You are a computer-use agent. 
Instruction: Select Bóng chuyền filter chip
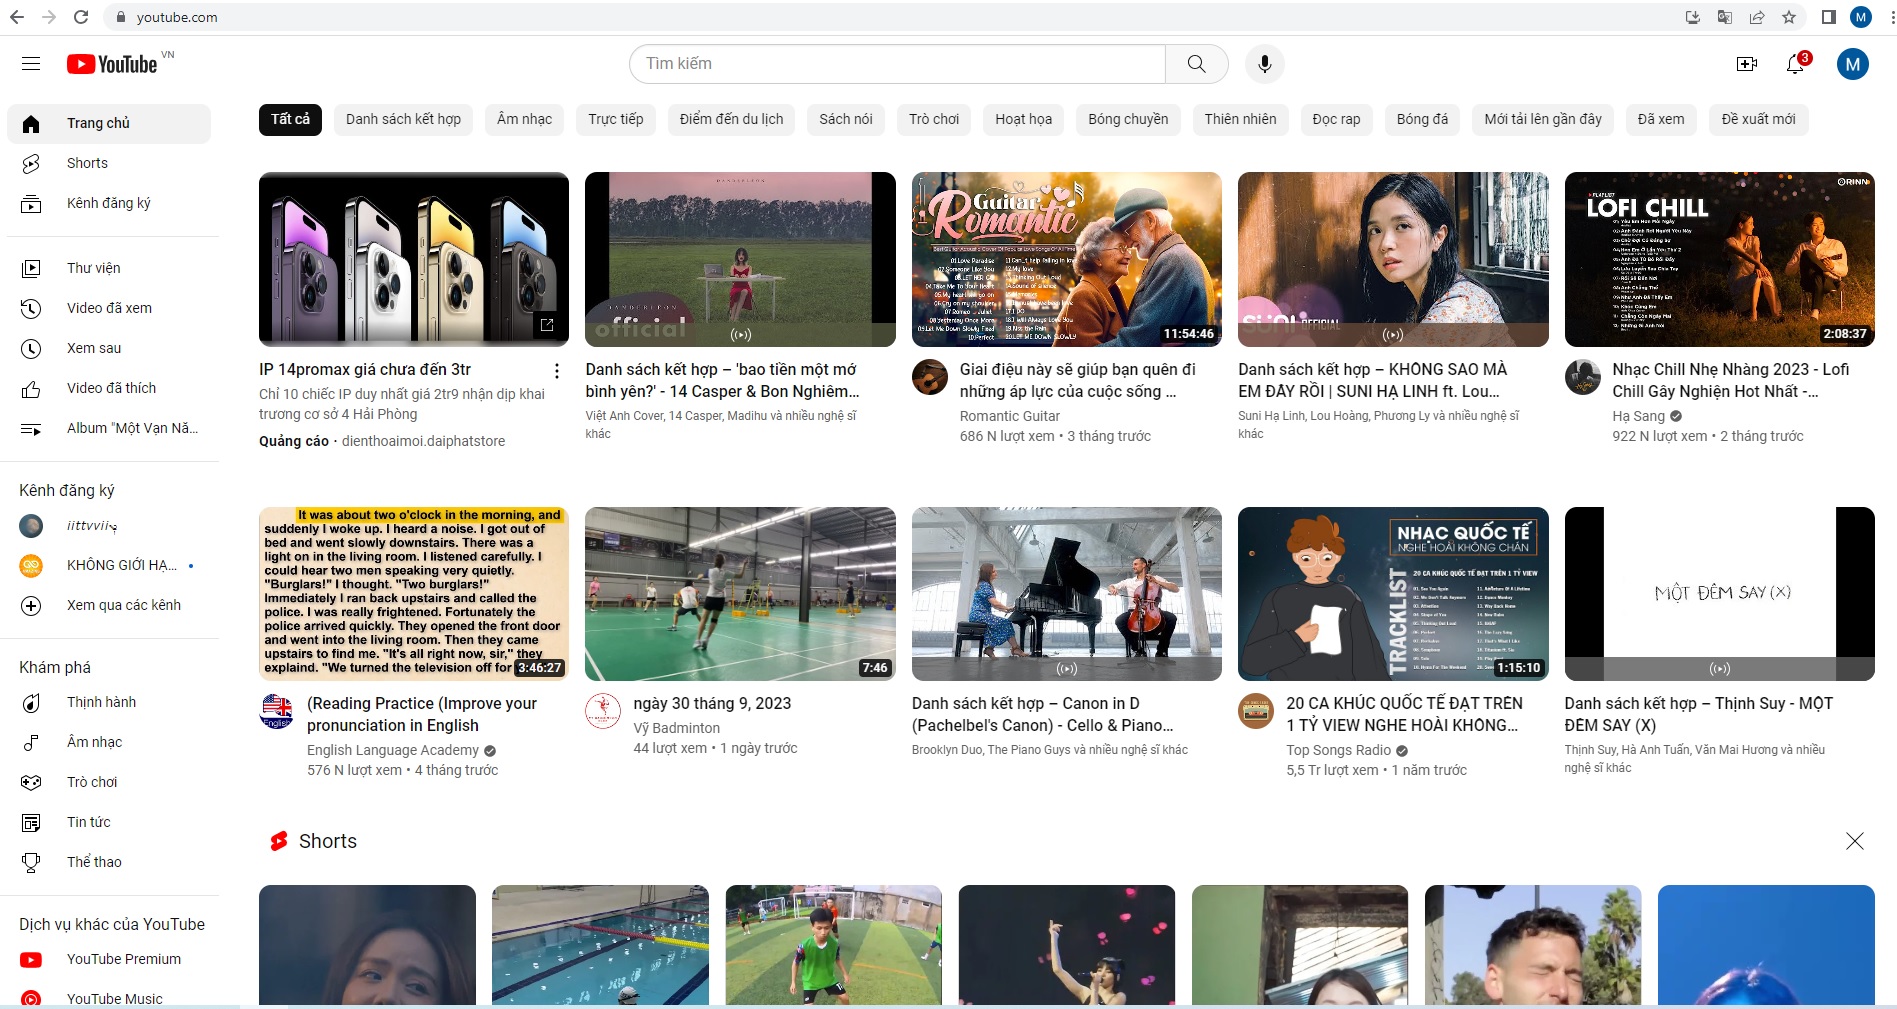click(1128, 119)
